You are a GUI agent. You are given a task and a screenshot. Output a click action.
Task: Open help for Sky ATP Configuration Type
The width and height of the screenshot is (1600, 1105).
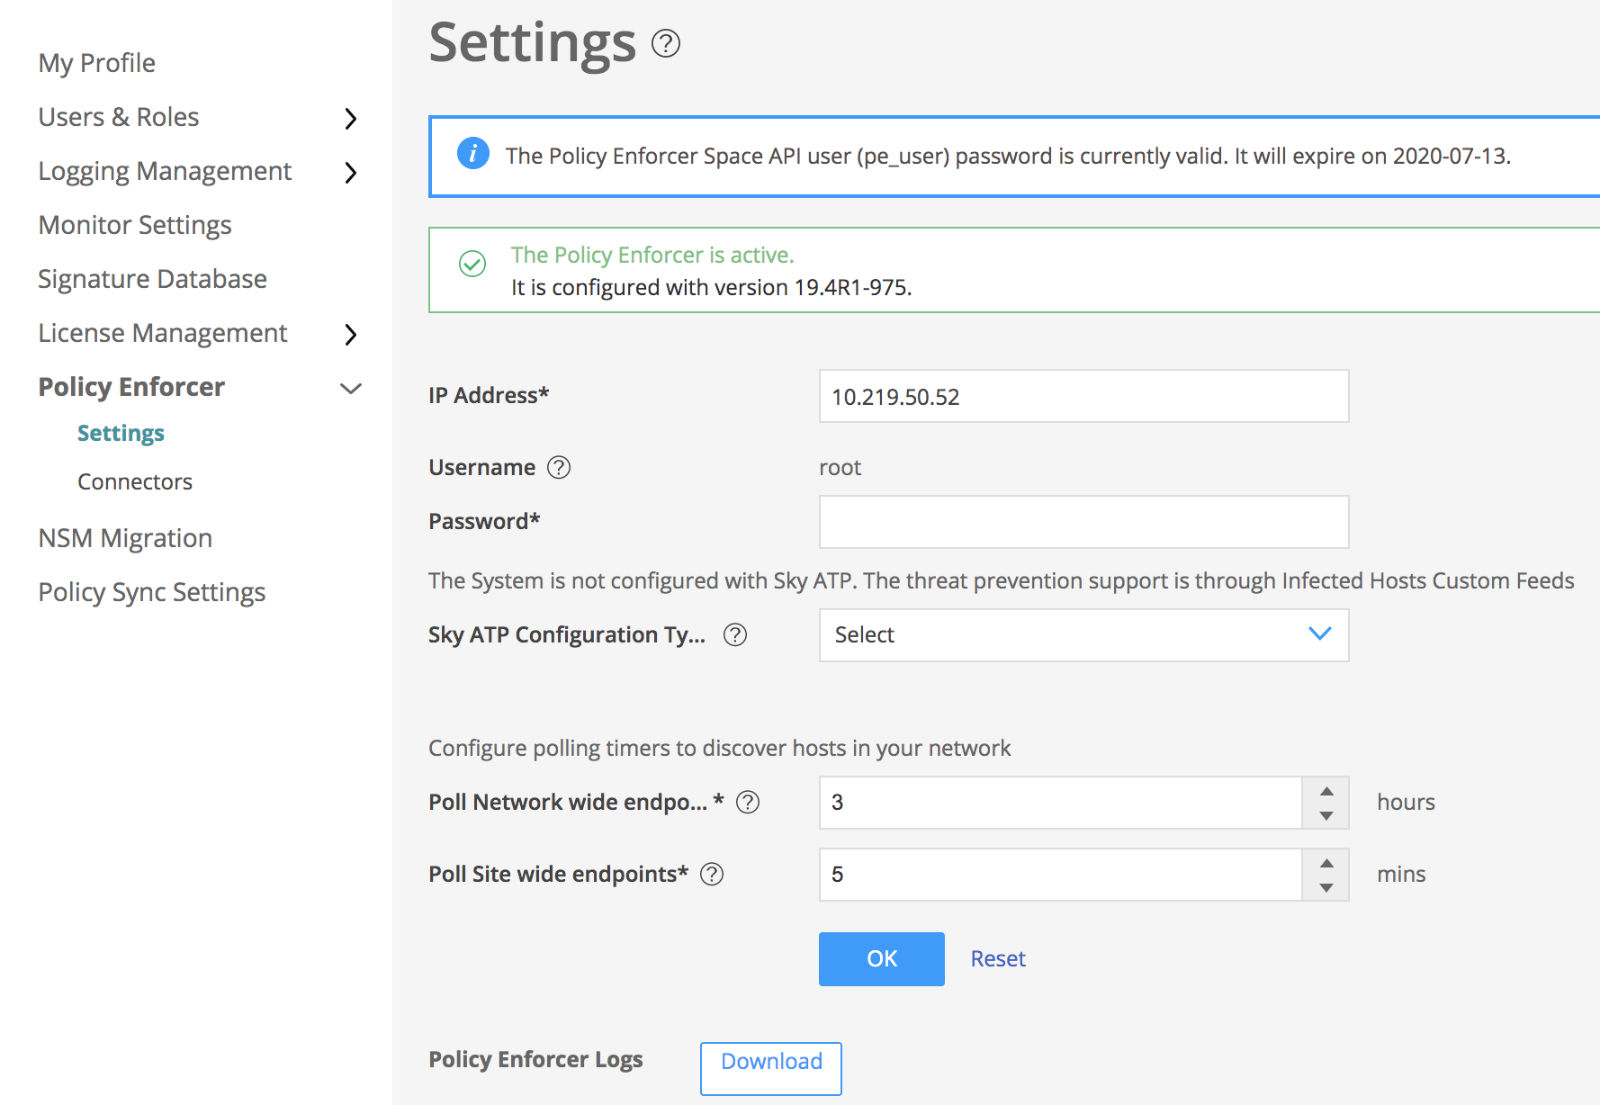735,635
